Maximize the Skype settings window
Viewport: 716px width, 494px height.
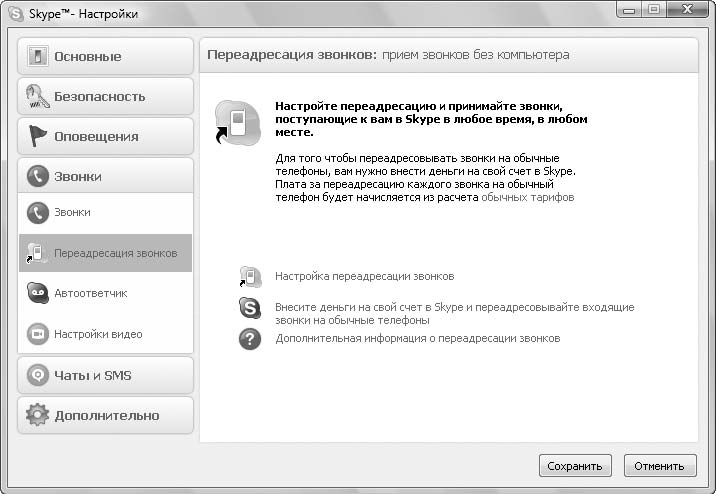654,10
